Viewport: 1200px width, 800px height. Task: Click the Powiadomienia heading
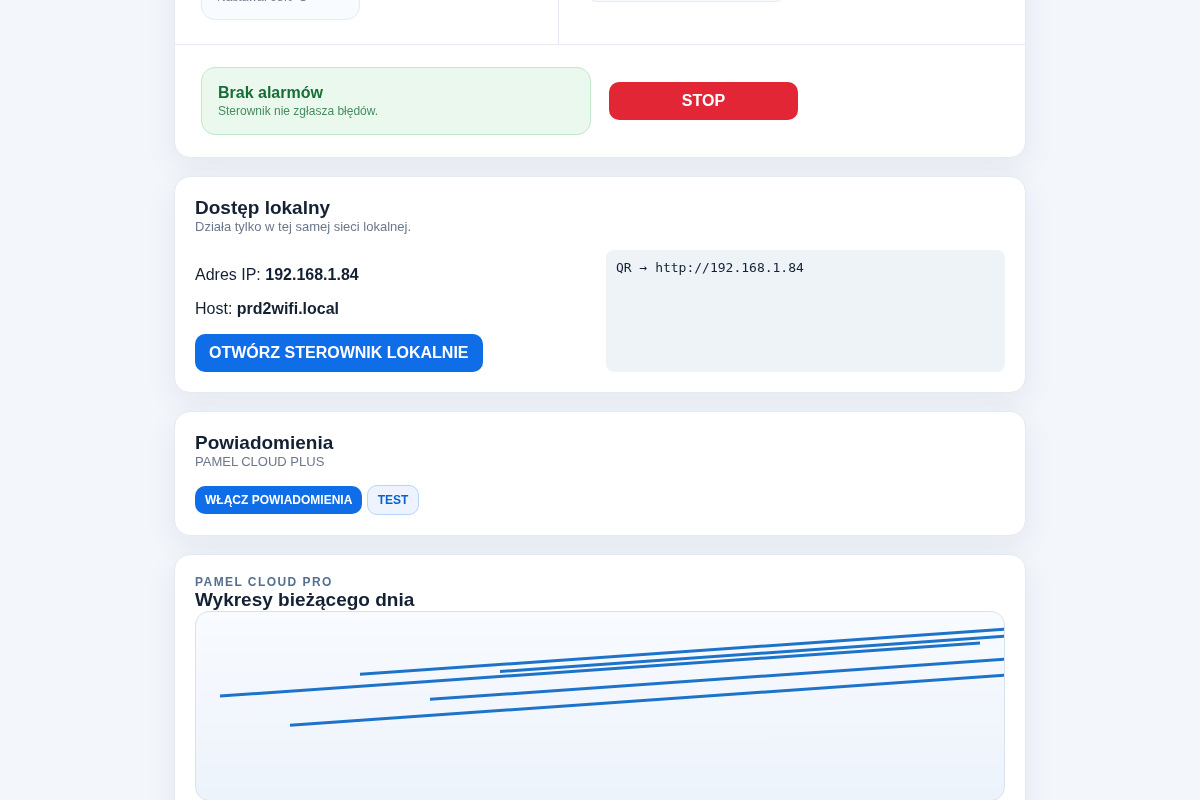point(264,443)
